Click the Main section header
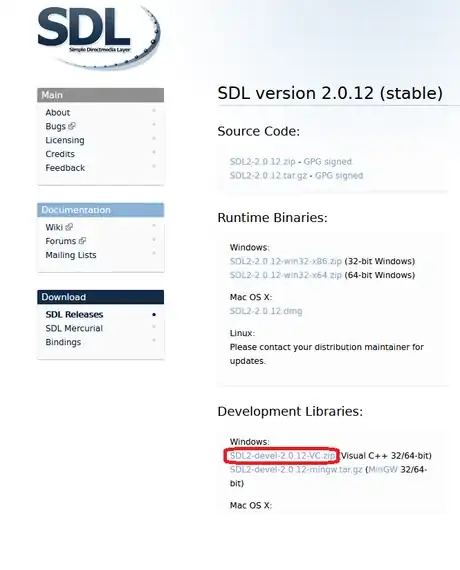Screen dimensions: 460x570 tap(101, 95)
